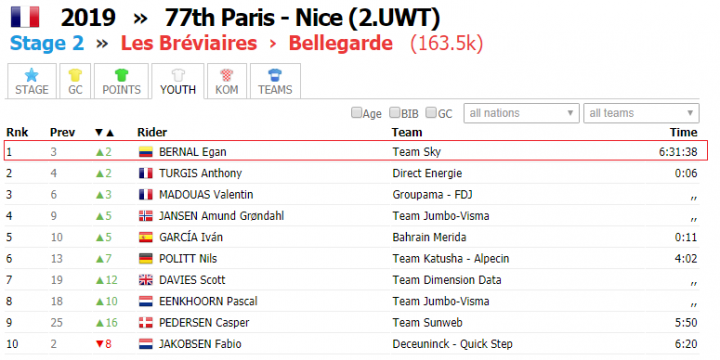Click the French flag beside the race title
Viewport: 720px width, 360px height.
tap(25, 17)
